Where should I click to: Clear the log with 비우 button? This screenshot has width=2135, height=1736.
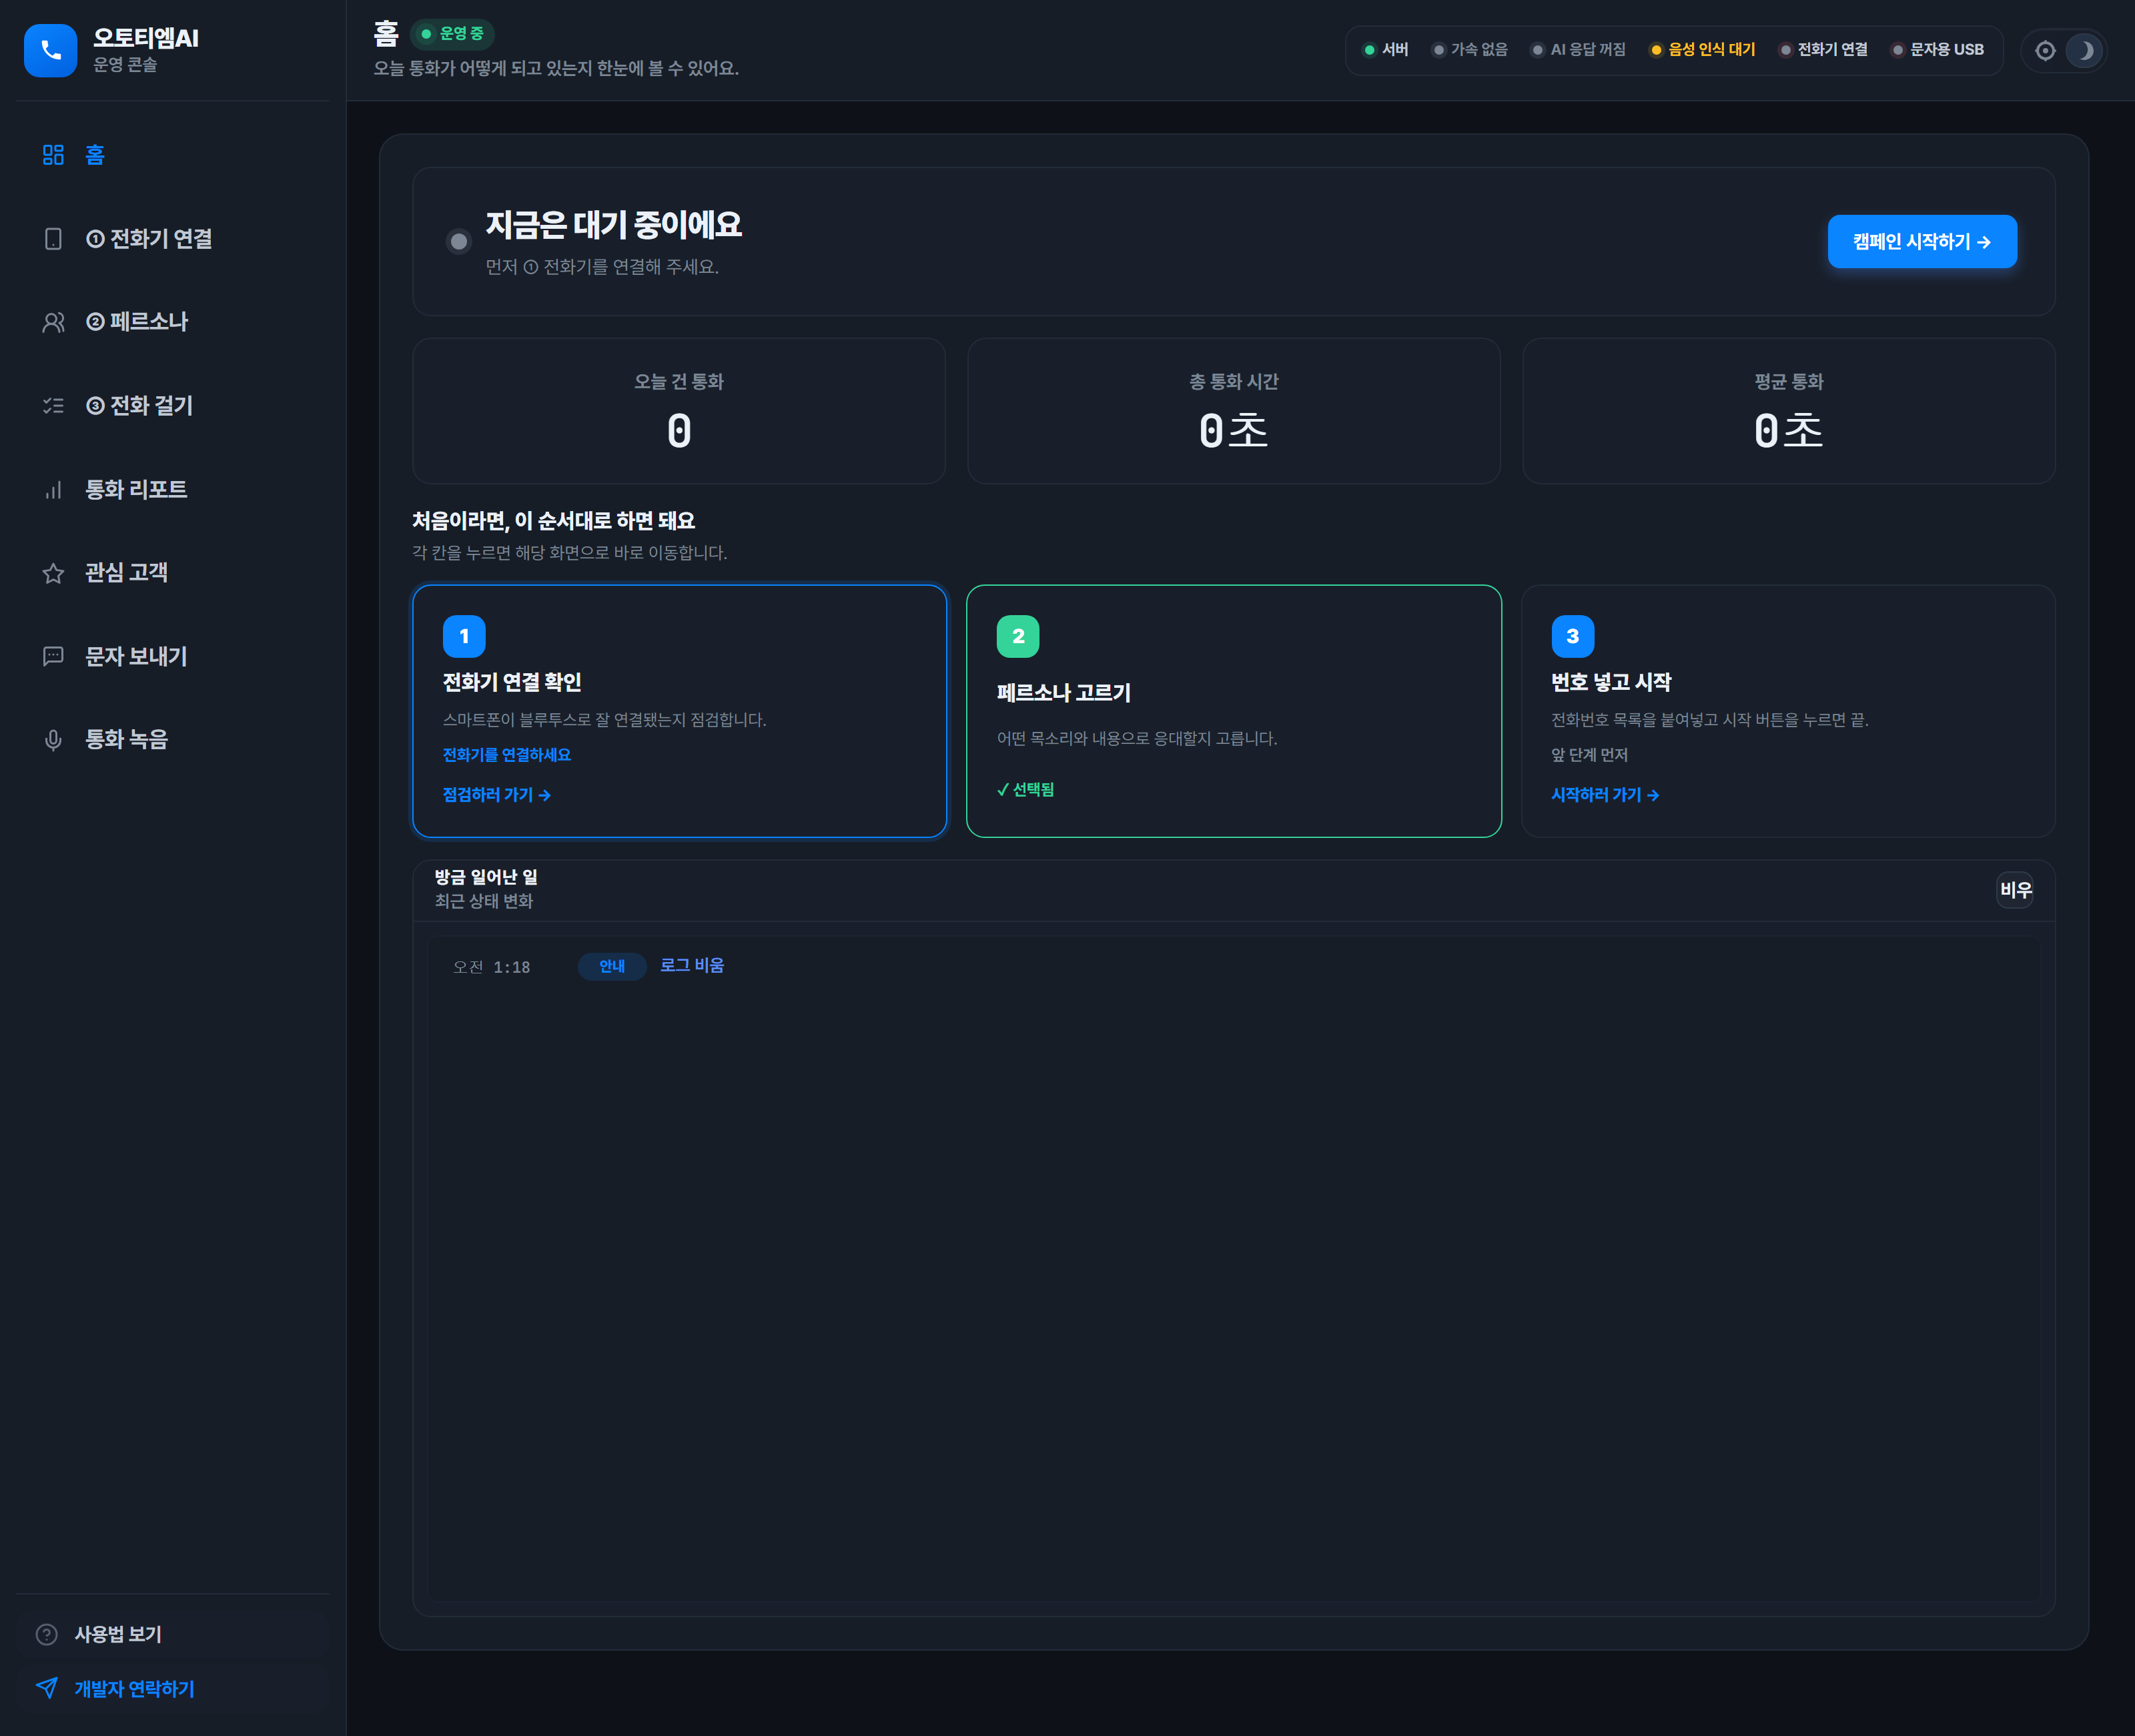click(x=2015, y=890)
